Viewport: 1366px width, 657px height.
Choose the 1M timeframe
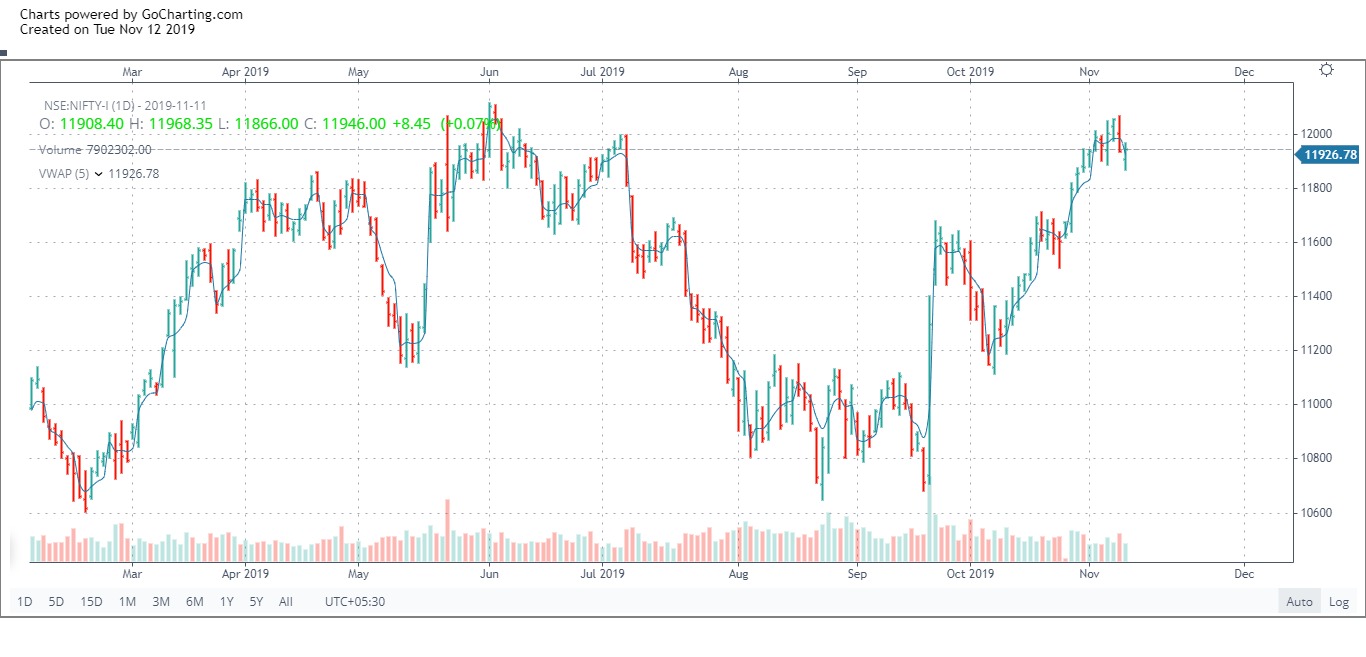(126, 601)
